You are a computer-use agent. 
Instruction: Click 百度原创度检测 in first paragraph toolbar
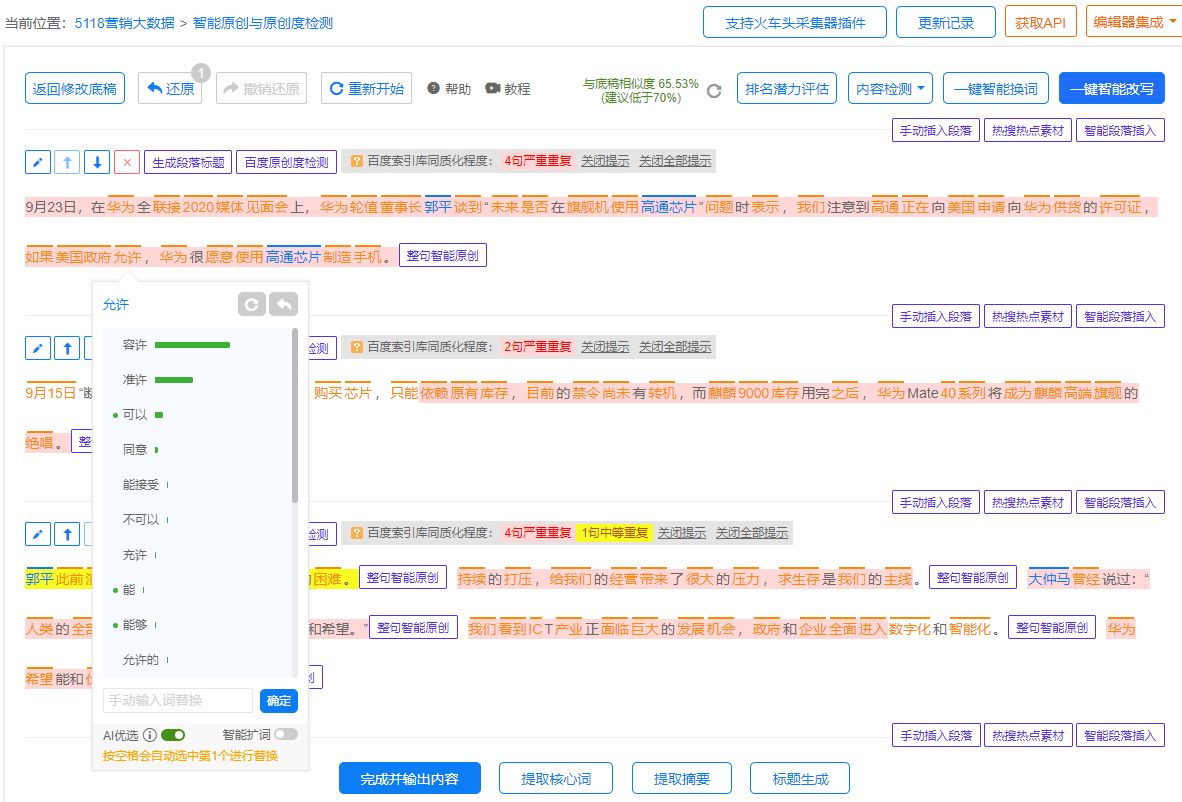coord(286,162)
